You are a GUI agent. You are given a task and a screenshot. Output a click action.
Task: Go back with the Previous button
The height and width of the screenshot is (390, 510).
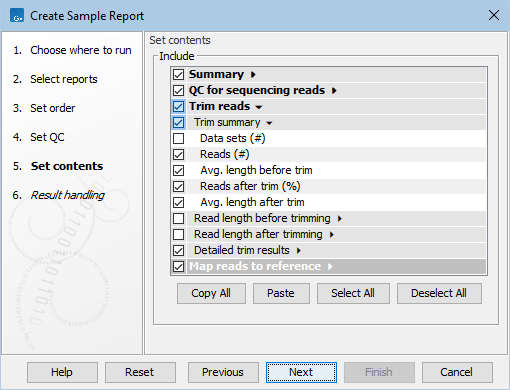(x=223, y=372)
